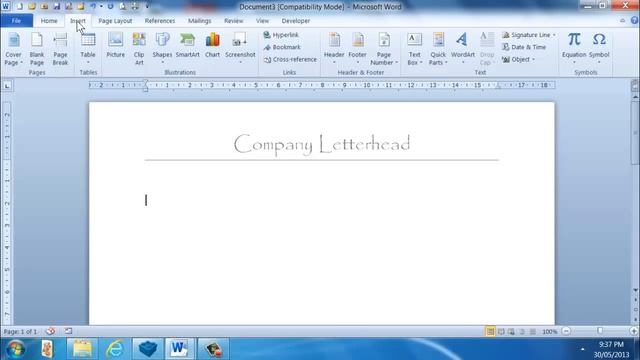Insert an Equation
This screenshot has width=640, height=360.
(574, 48)
